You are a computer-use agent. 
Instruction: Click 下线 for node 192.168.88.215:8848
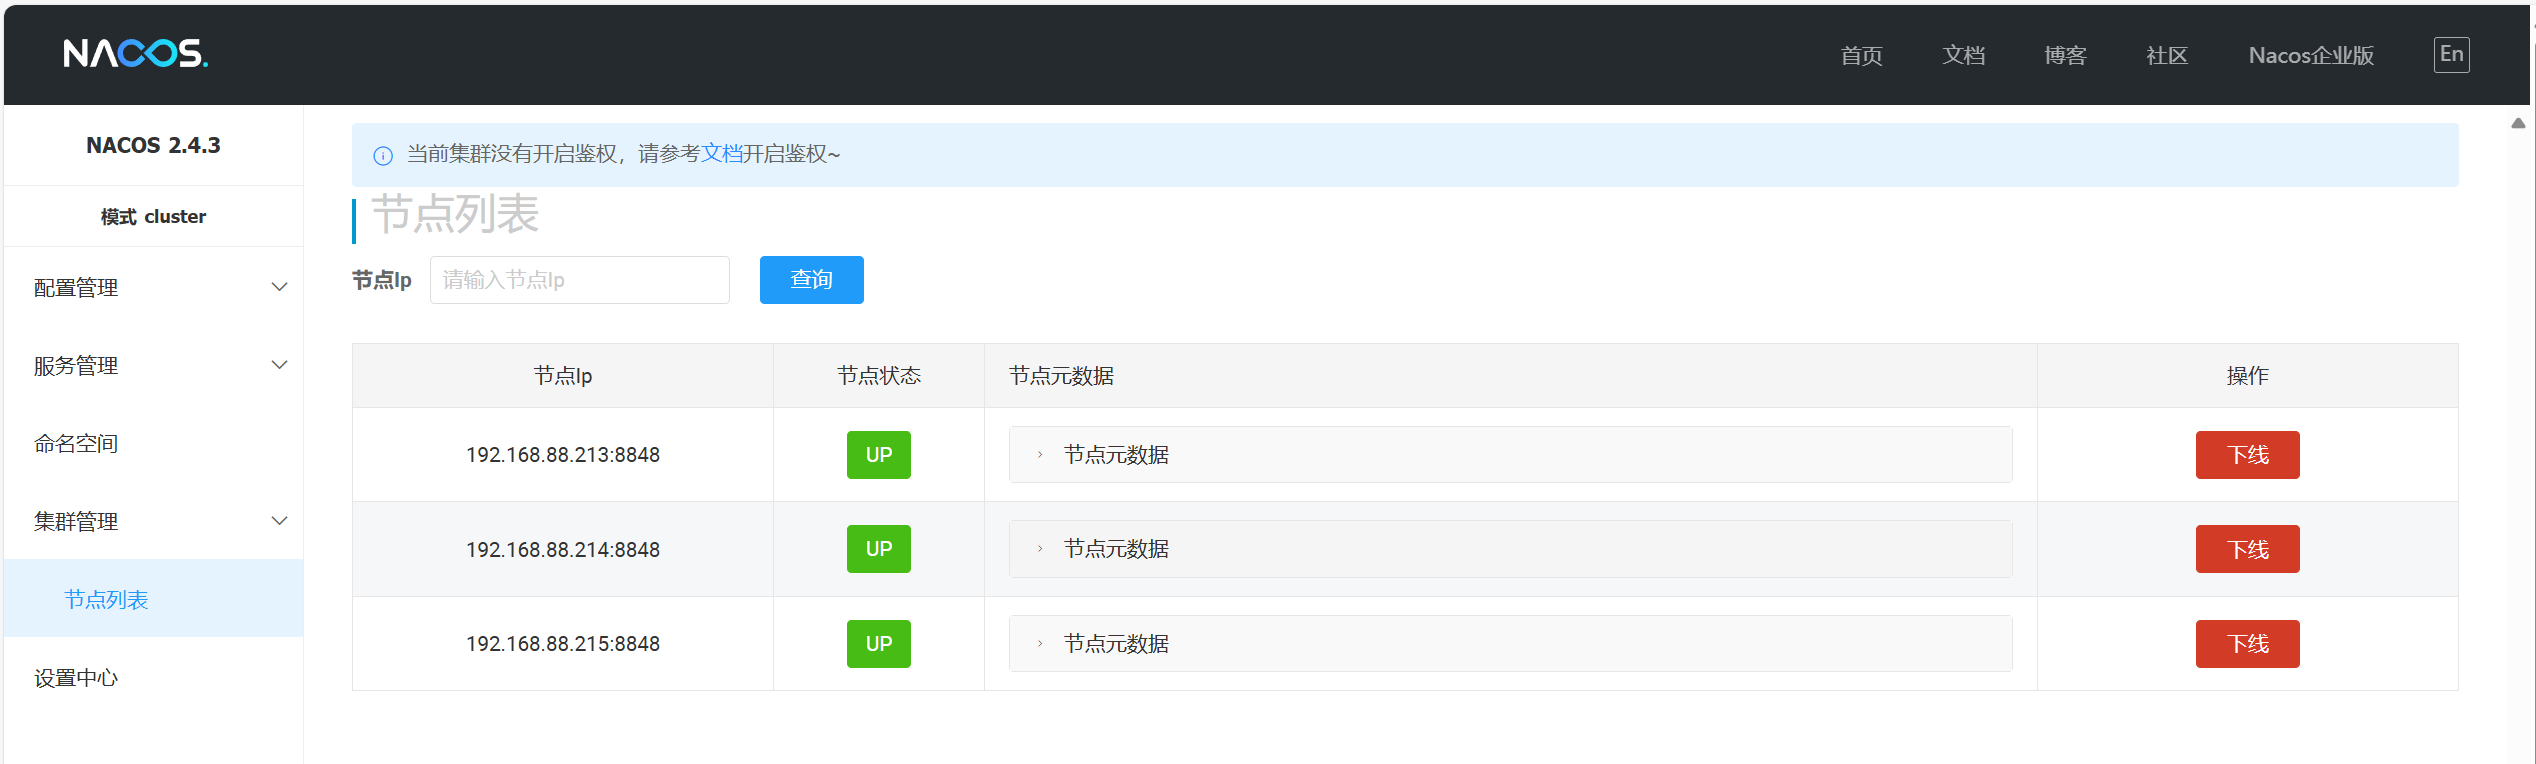2247,644
